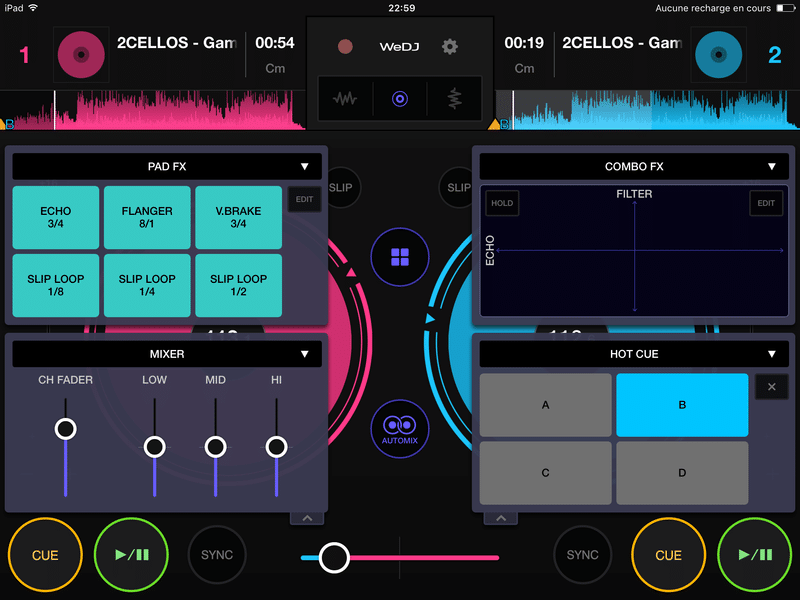This screenshot has height=600, width=800.
Task: Play/pause deck 1
Action: pos(132,555)
